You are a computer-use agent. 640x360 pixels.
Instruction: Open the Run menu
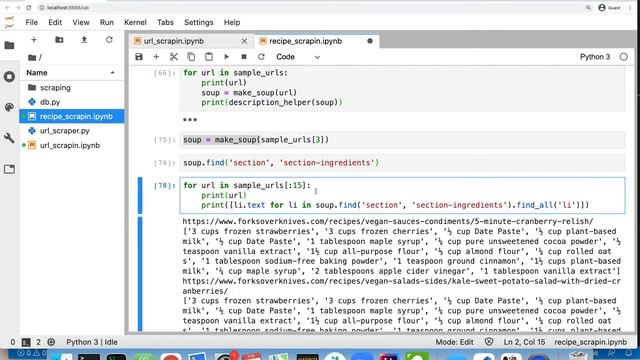click(x=107, y=22)
